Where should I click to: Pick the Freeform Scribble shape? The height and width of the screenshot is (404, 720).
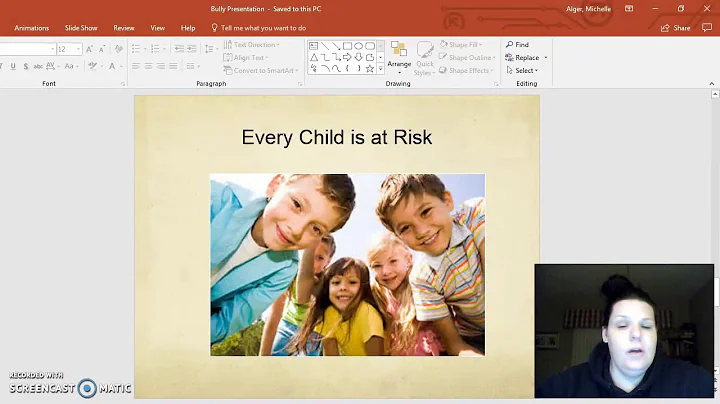pyautogui.click(x=314, y=69)
